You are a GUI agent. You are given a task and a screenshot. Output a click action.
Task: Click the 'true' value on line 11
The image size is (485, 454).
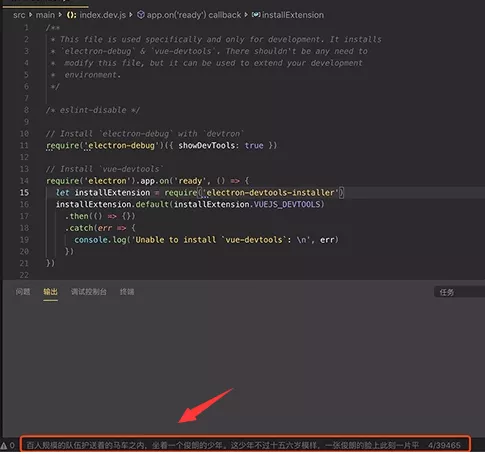(254, 145)
